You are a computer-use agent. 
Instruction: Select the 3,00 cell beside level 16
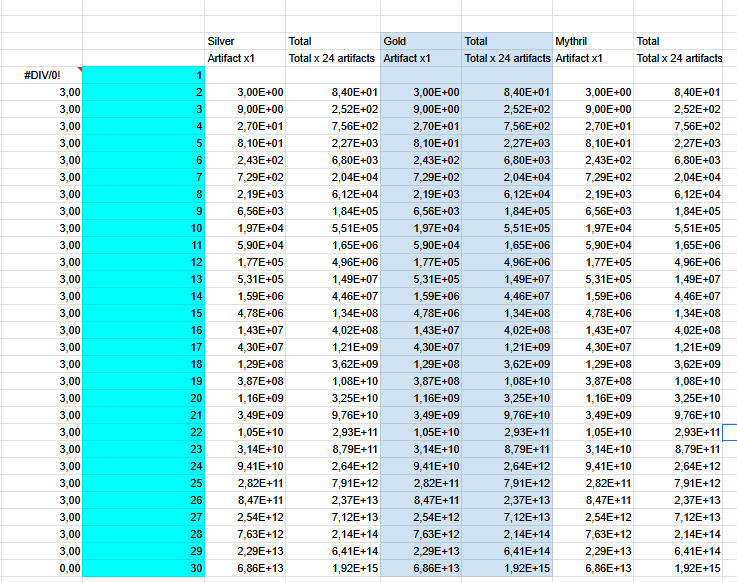pos(42,330)
